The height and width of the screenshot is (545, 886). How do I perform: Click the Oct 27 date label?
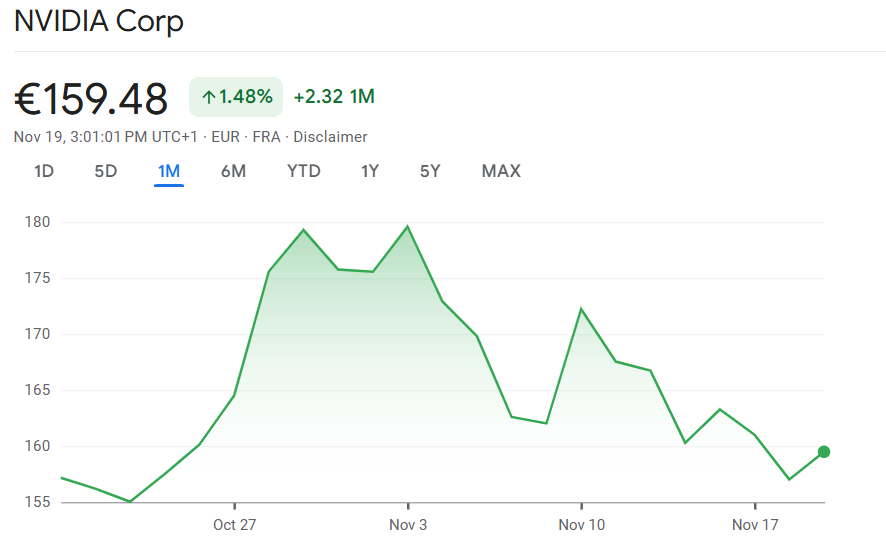[x=234, y=525]
